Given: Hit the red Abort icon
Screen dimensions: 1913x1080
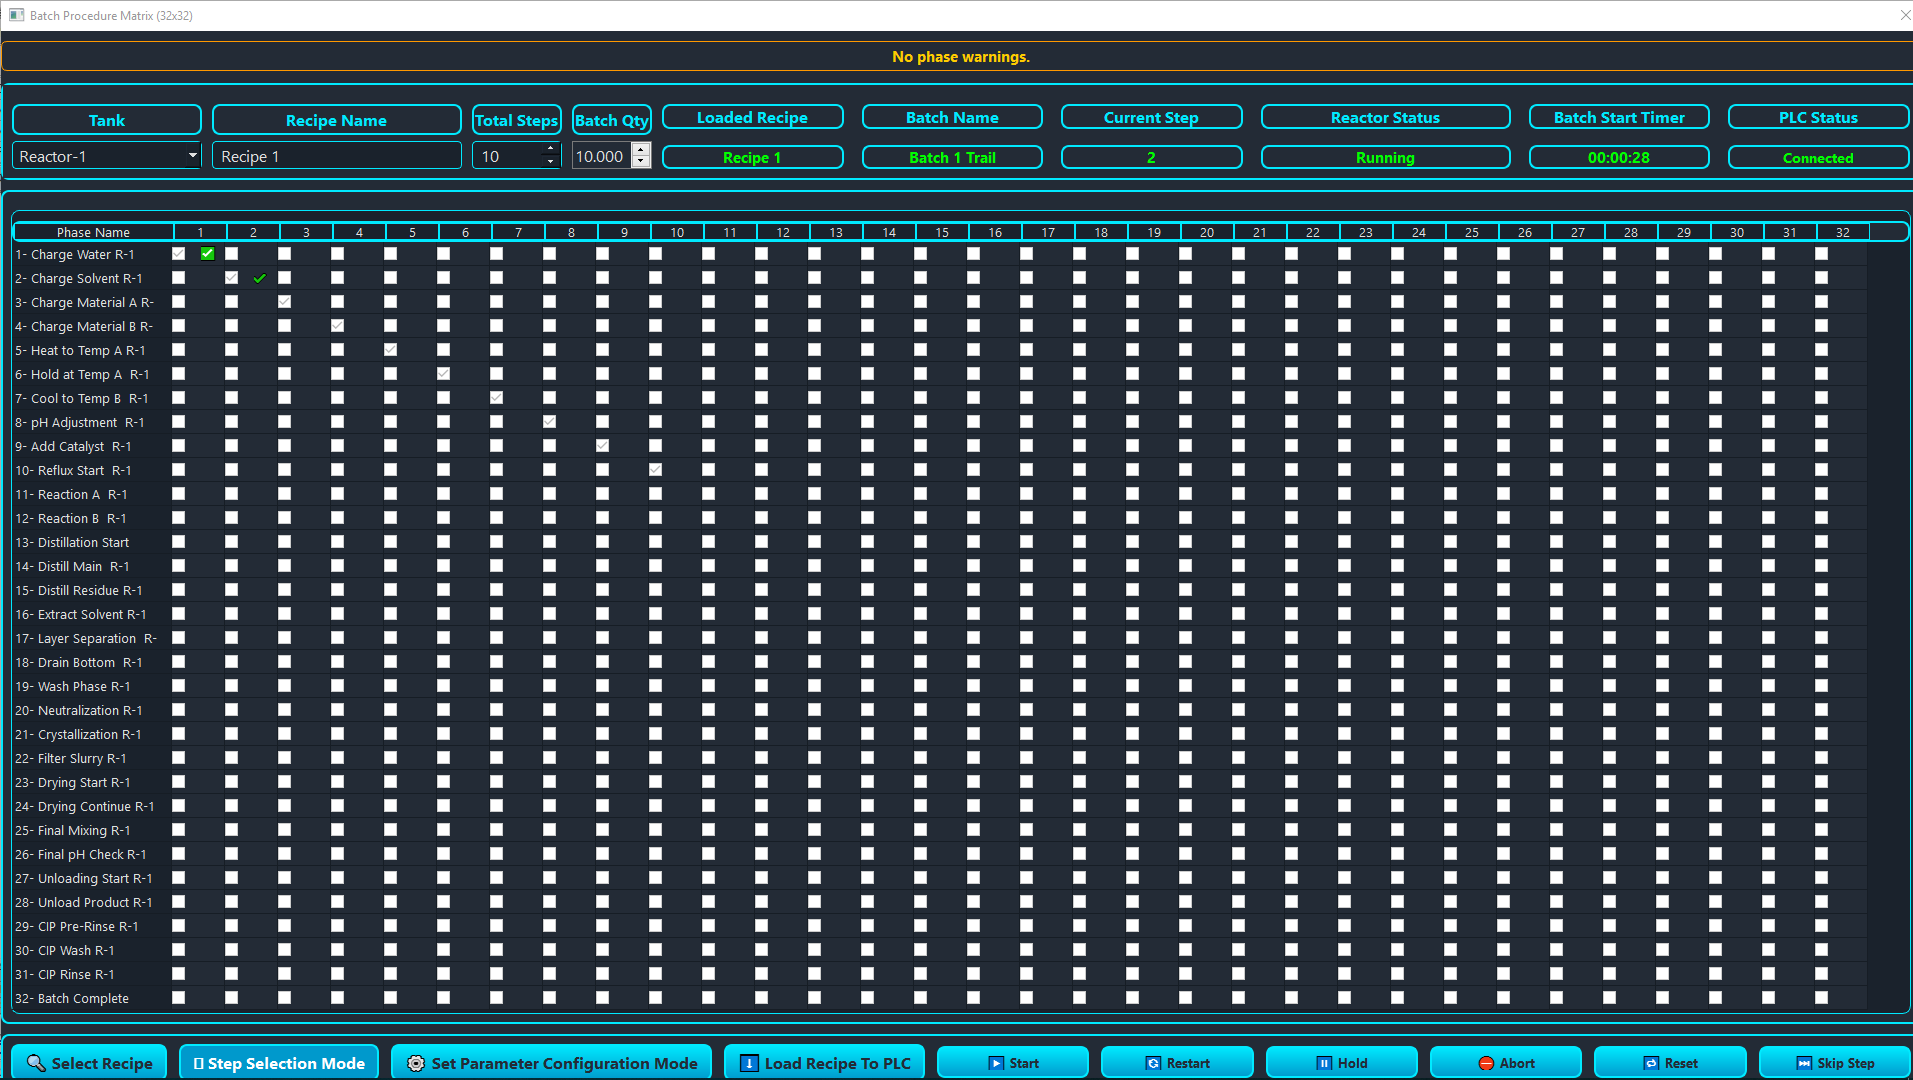Looking at the screenshot, I should click(1486, 1063).
